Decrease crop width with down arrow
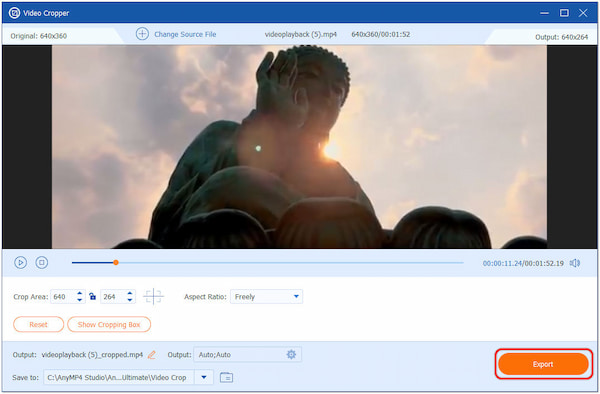Screen dimensions: 600x394 80,300
